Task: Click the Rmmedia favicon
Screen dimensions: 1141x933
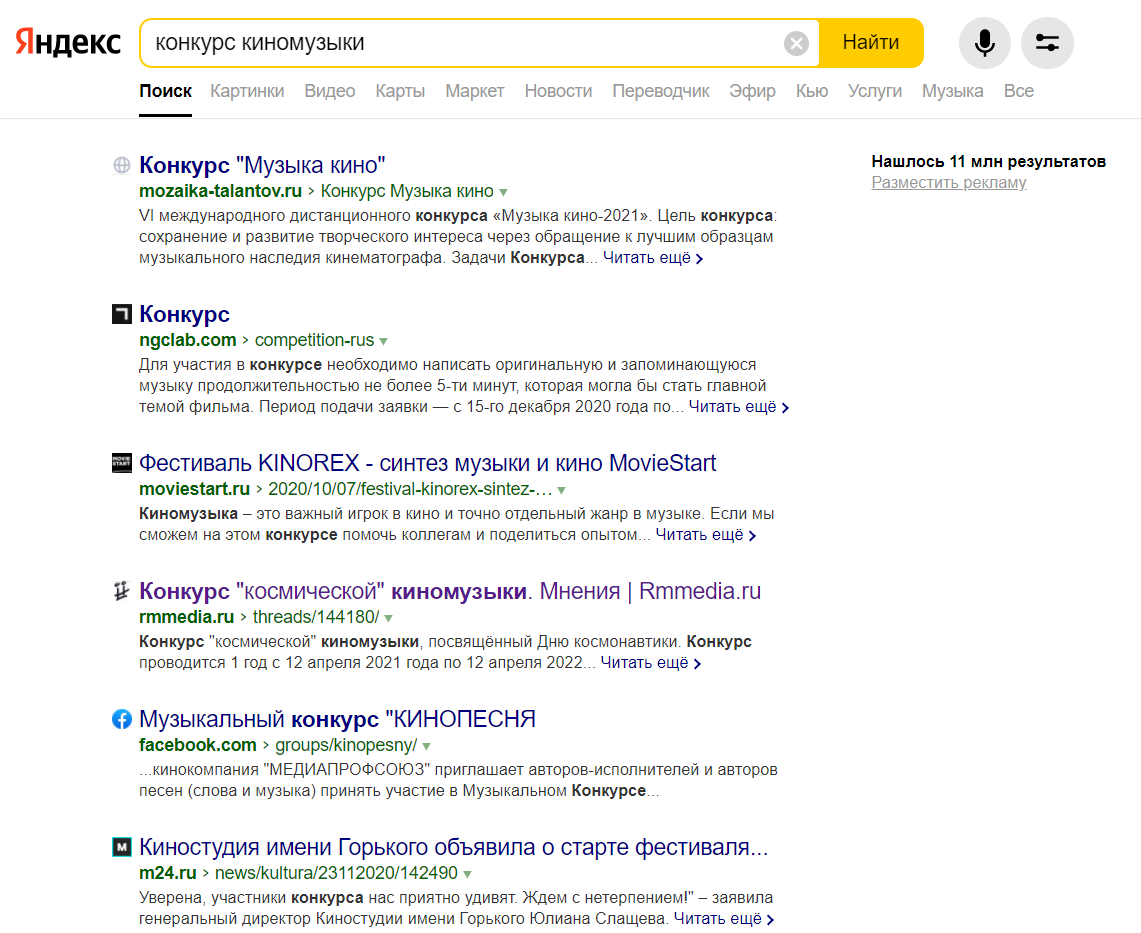Action: click(122, 591)
